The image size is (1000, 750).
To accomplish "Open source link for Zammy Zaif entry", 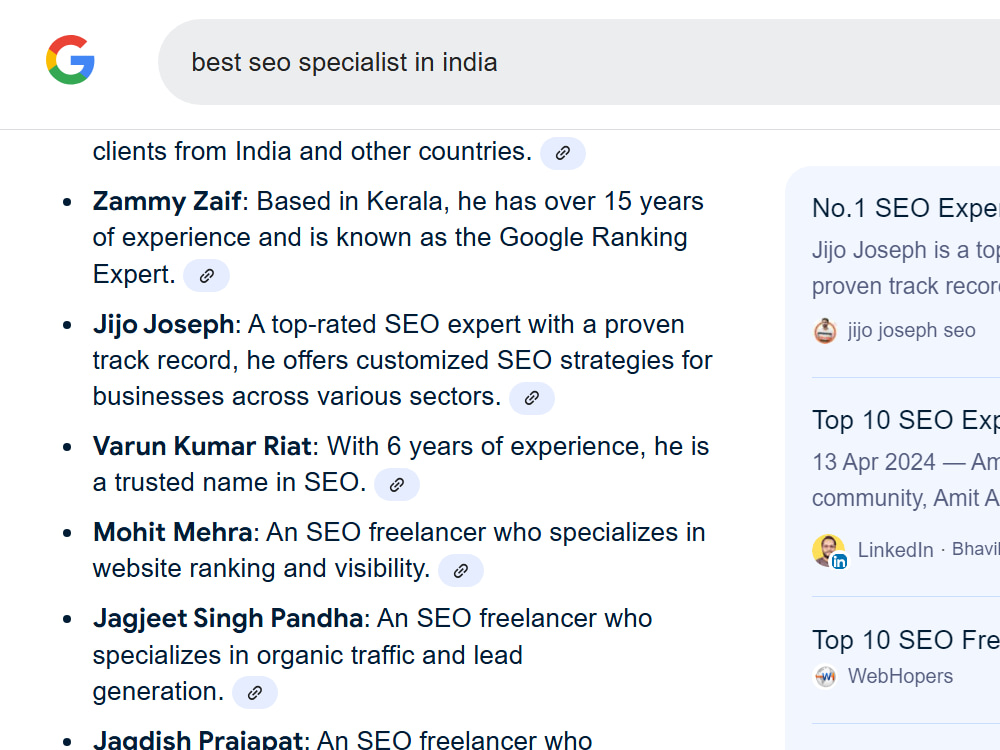I will tap(206, 276).
